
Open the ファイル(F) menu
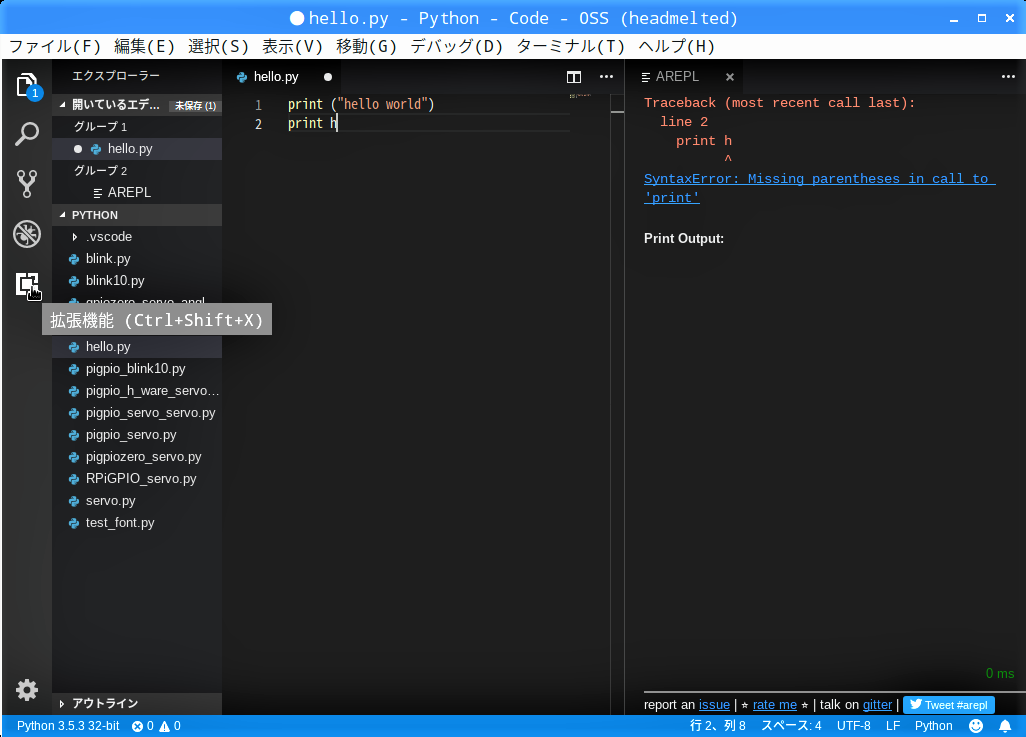pyautogui.click(x=56, y=46)
